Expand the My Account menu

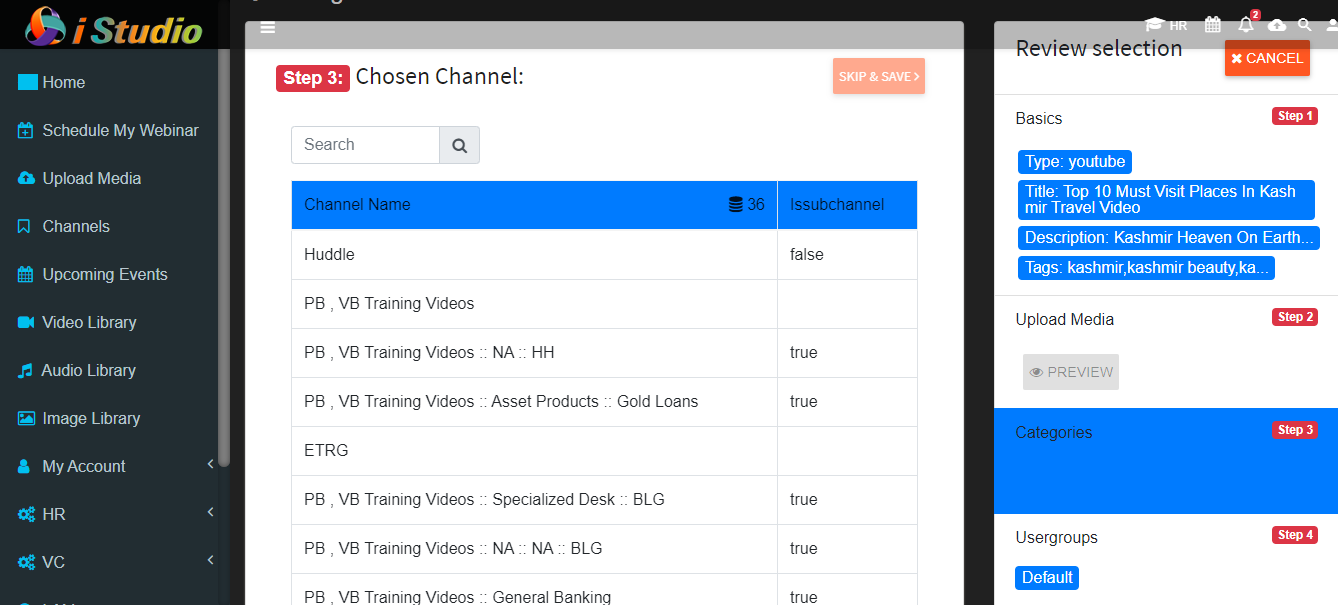(115, 466)
